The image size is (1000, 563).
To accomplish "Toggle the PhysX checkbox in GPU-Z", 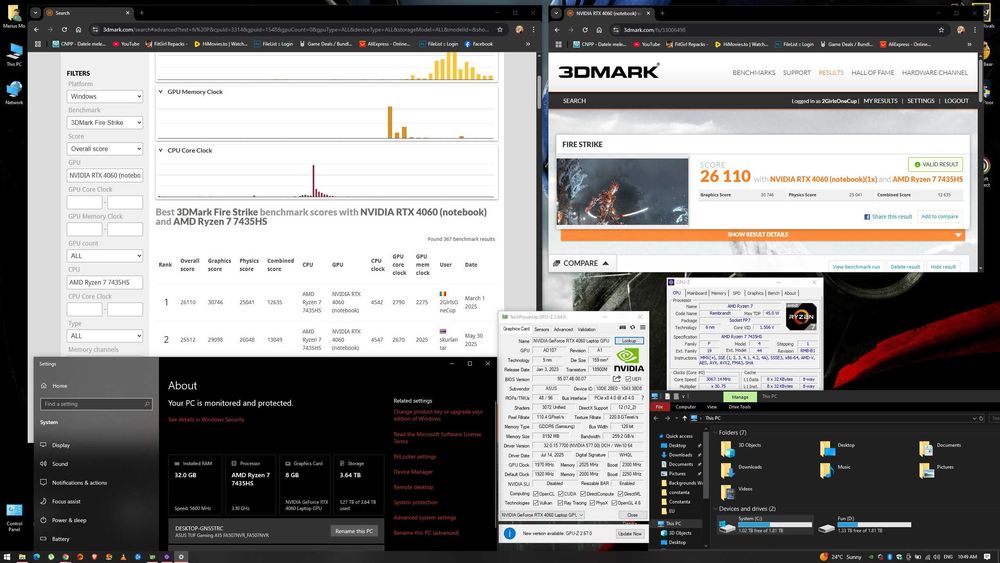I will (x=592, y=503).
